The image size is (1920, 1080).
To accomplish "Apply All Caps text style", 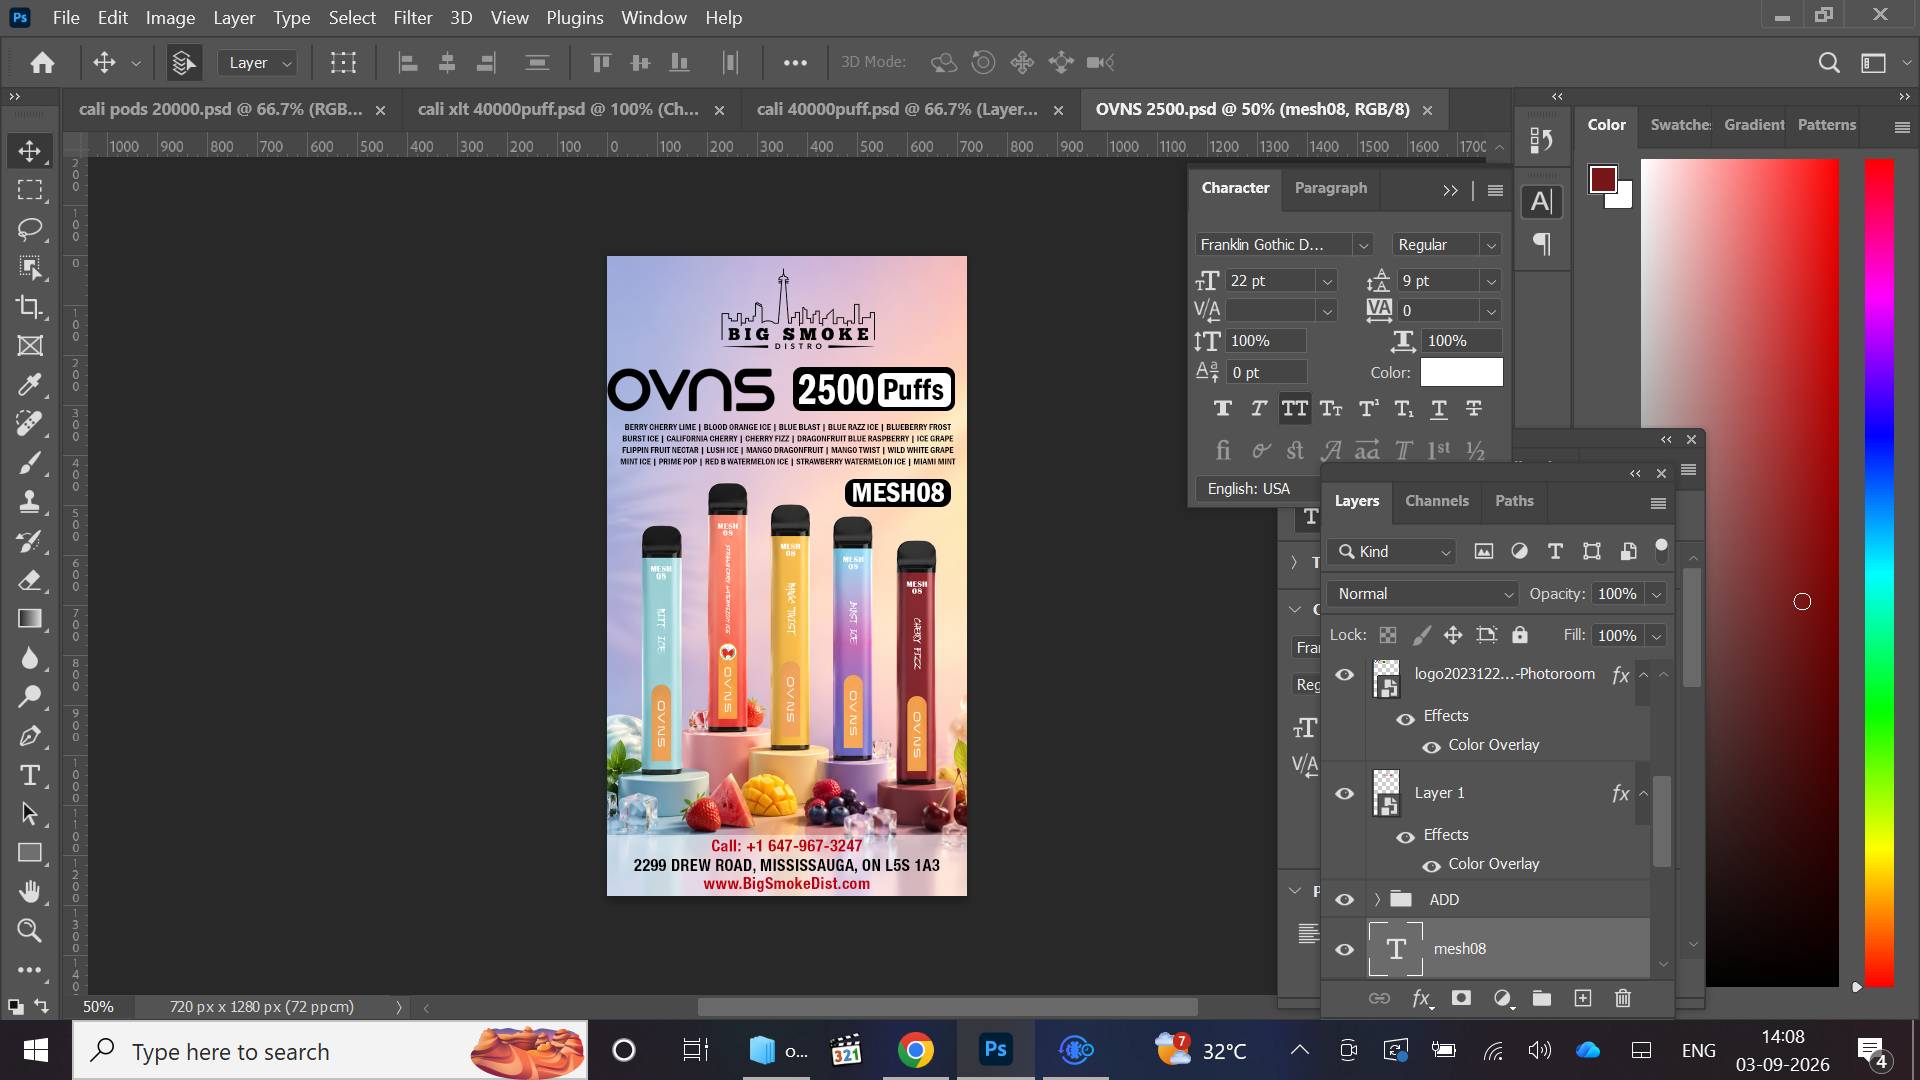I will tap(1294, 408).
